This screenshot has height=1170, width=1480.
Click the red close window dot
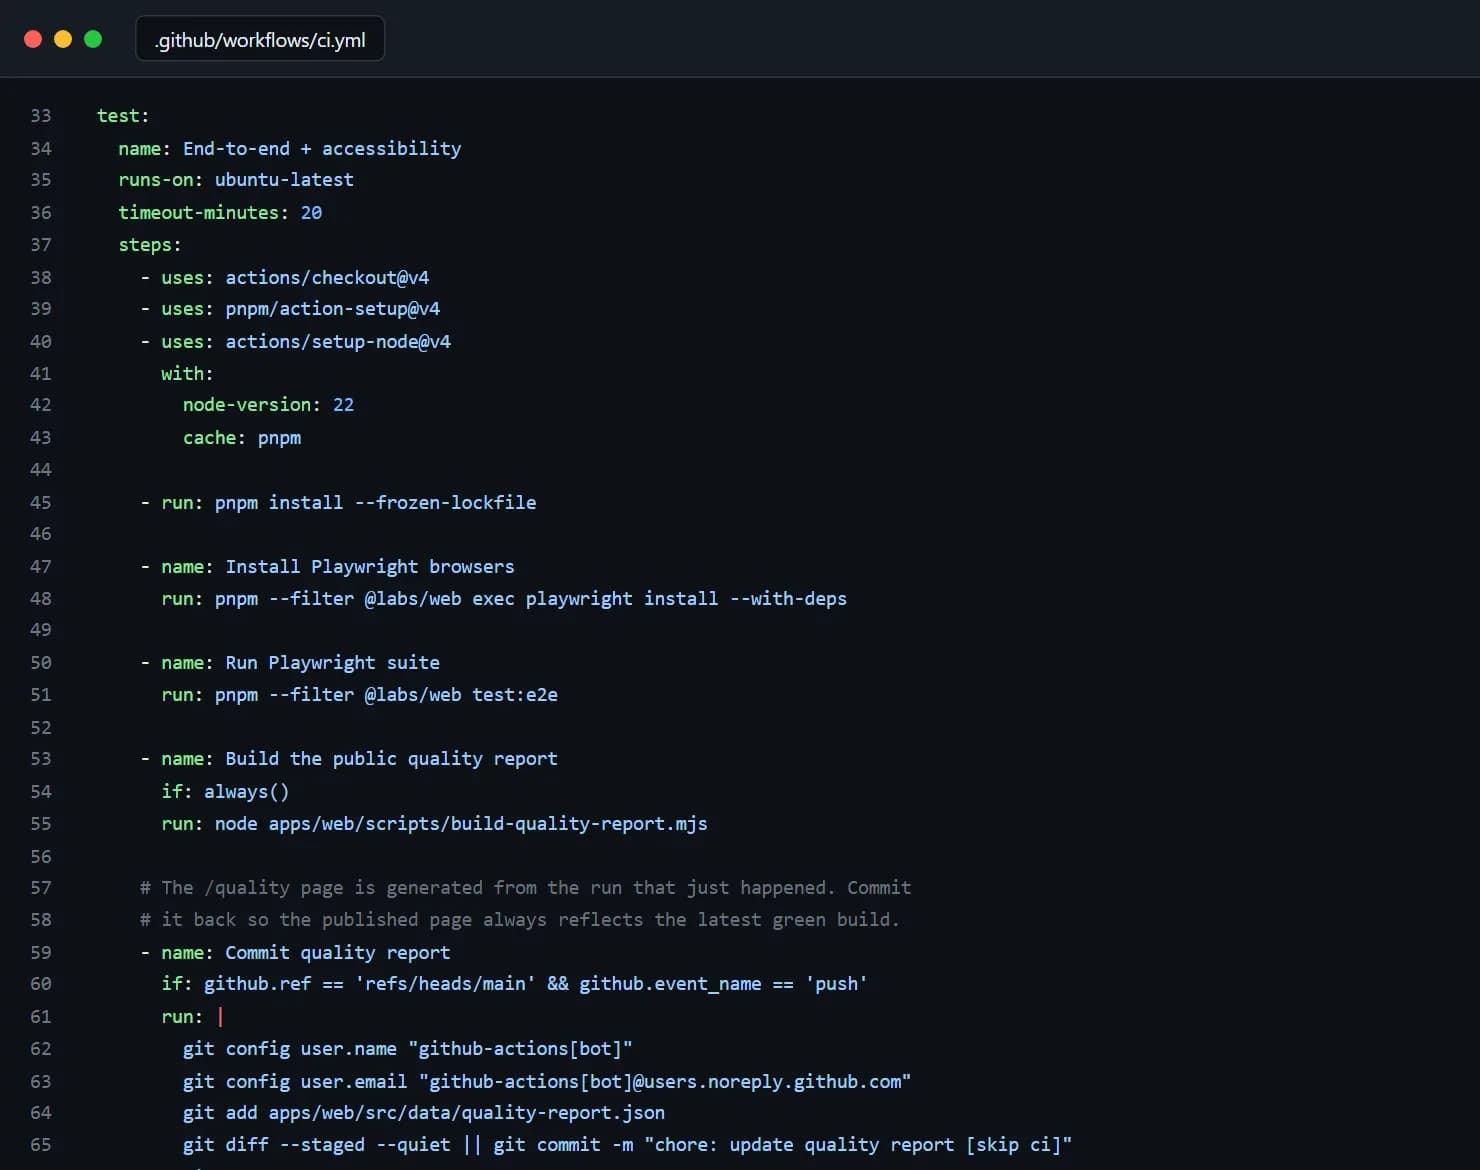pos(33,39)
